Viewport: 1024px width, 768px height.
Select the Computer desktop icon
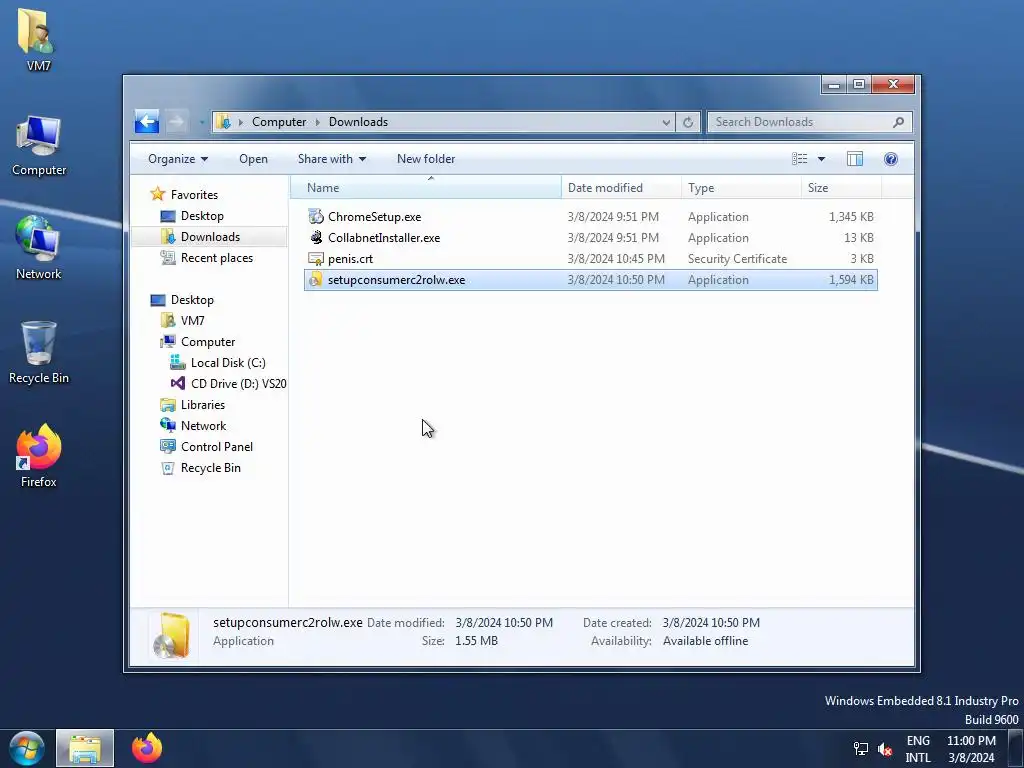(x=39, y=145)
